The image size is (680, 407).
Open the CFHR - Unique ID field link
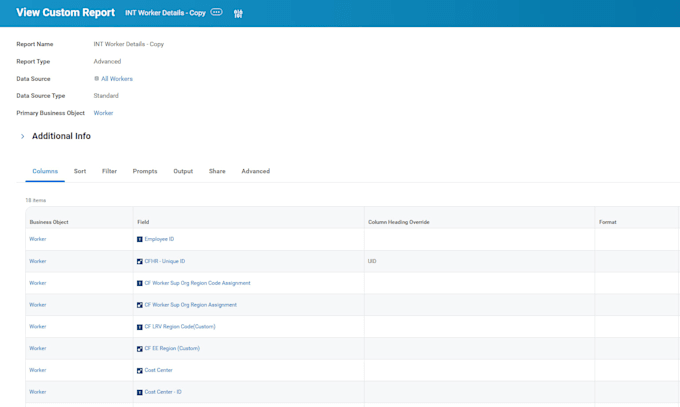(165, 261)
